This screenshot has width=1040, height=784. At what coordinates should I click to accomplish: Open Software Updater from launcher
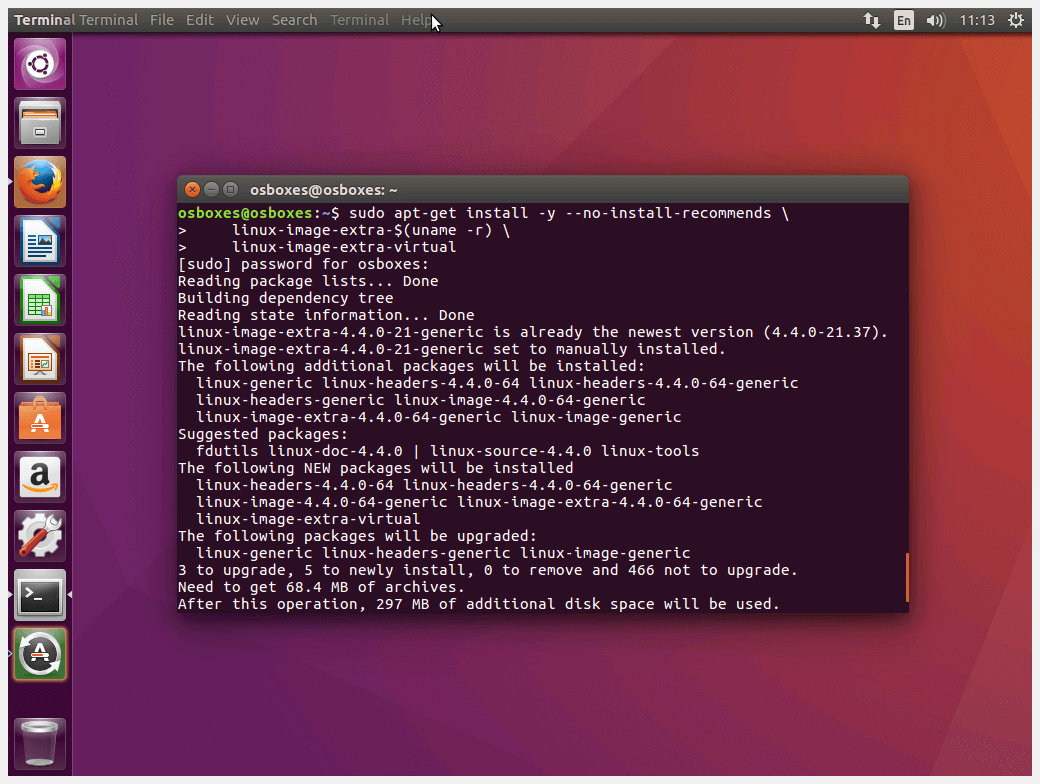coord(40,655)
